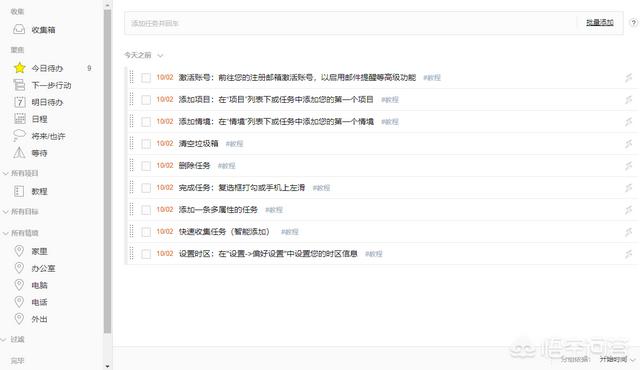Mark 清空垃圾箱 task as complete
This screenshot has width=640, height=370.
(x=146, y=144)
